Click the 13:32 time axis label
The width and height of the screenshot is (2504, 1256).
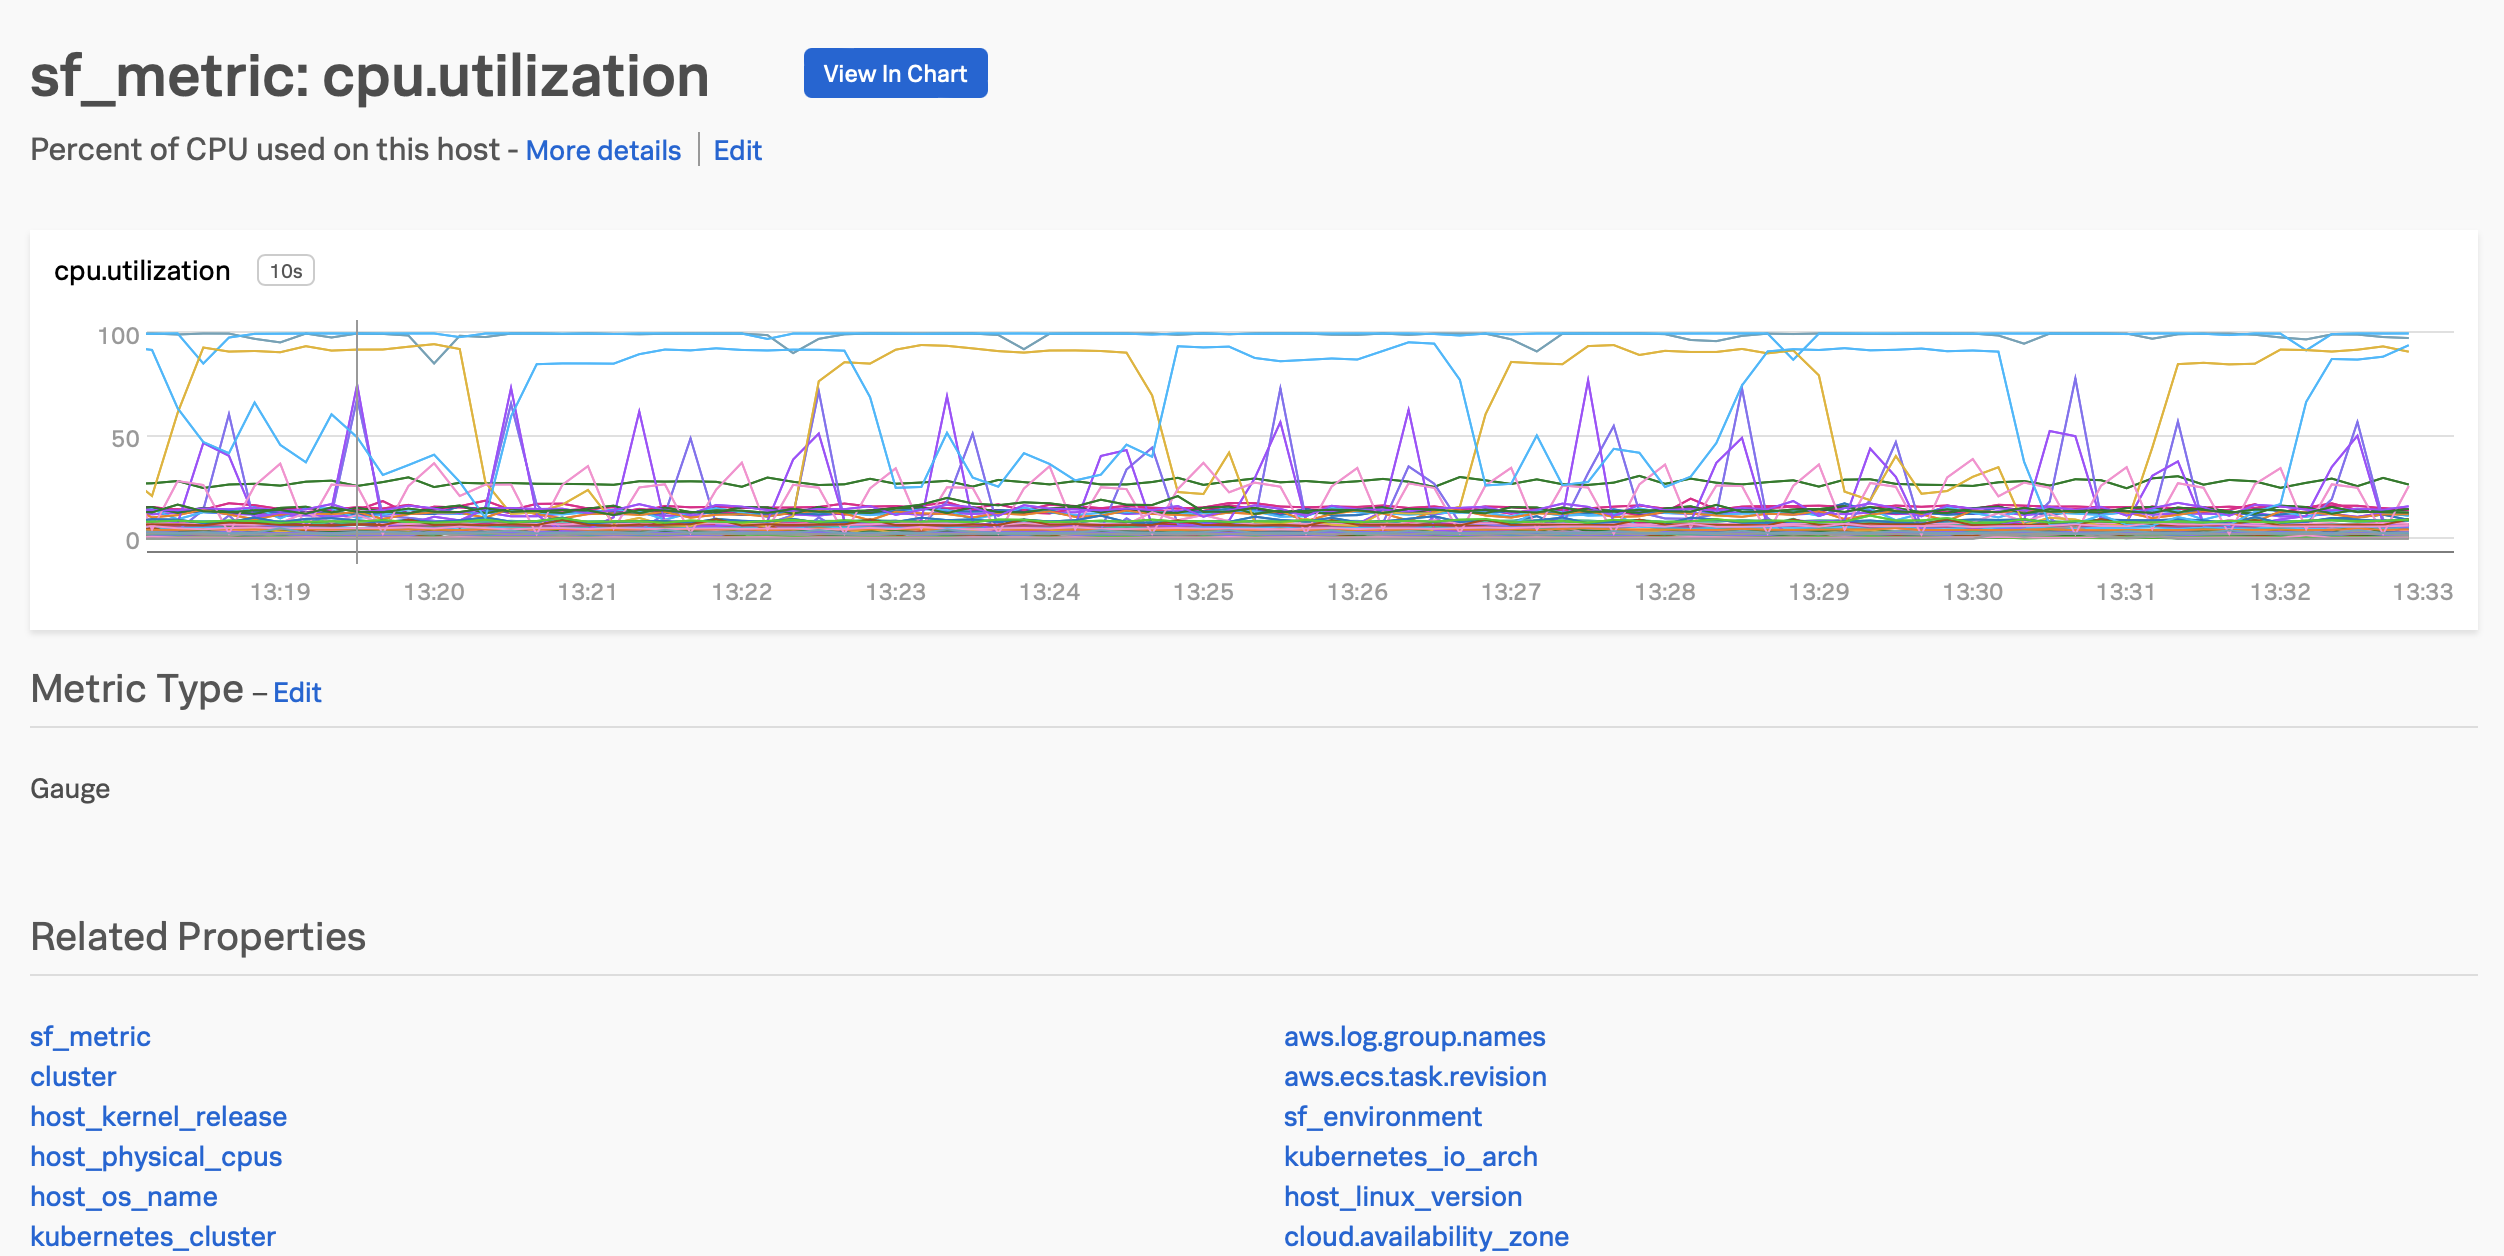click(2280, 591)
